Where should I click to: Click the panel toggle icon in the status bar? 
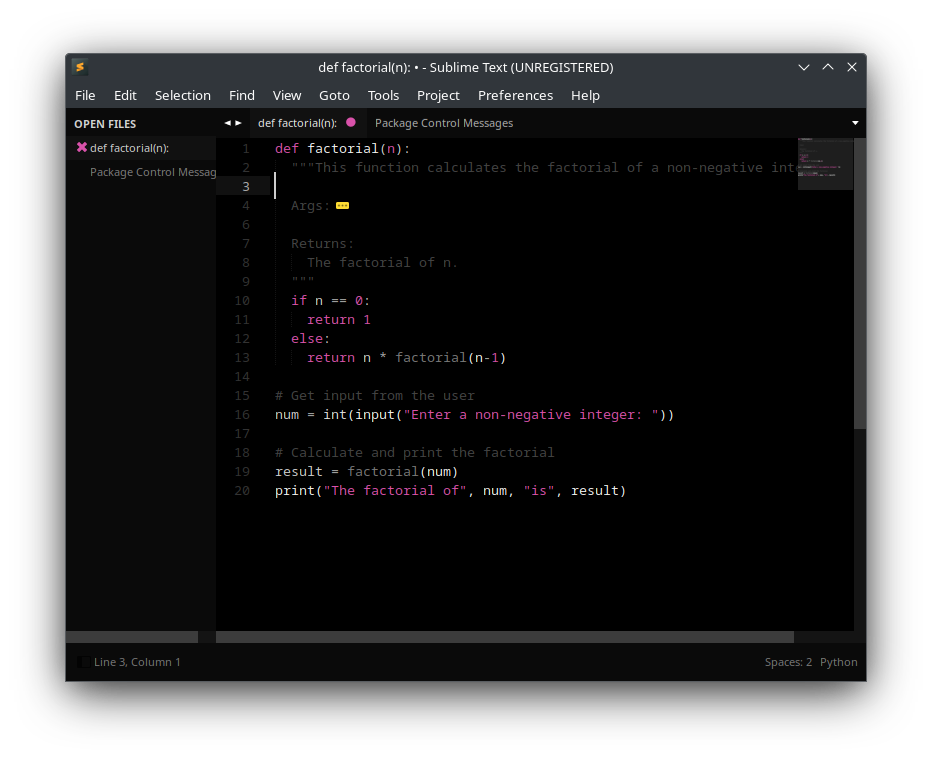pyautogui.click(x=82, y=661)
